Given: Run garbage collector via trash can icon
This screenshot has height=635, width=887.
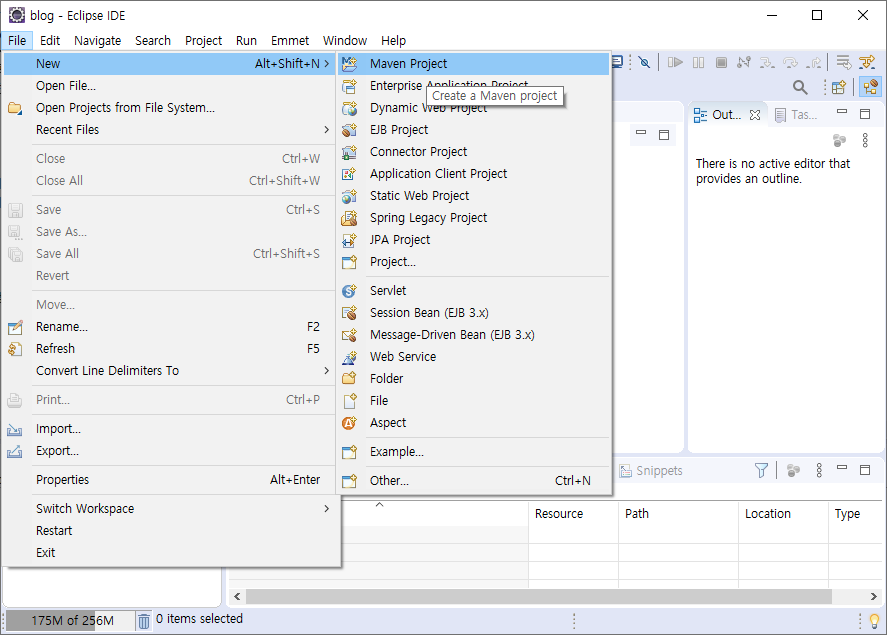Looking at the screenshot, I should pos(144,621).
